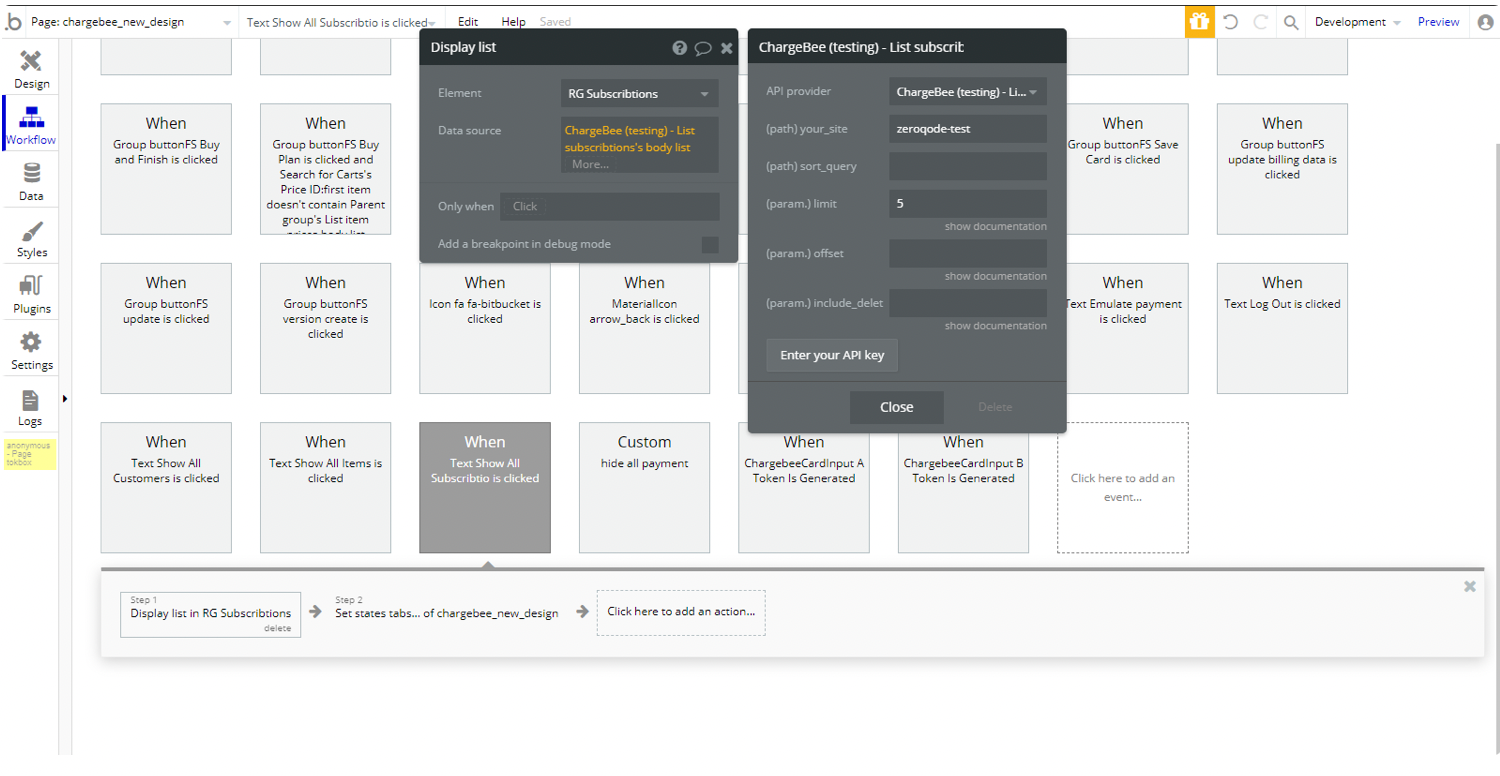Screen dimensions: 1500x776
Task: Delete Step 1 via delete link
Action: (x=277, y=629)
